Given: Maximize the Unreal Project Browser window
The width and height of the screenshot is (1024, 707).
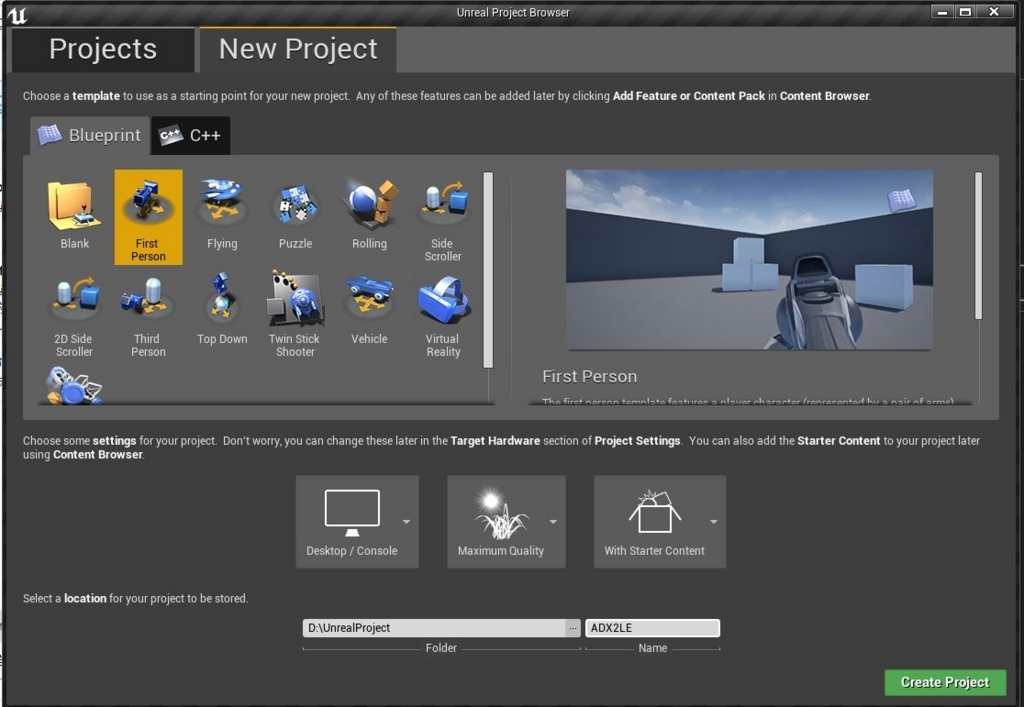Looking at the screenshot, I should [965, 12].
